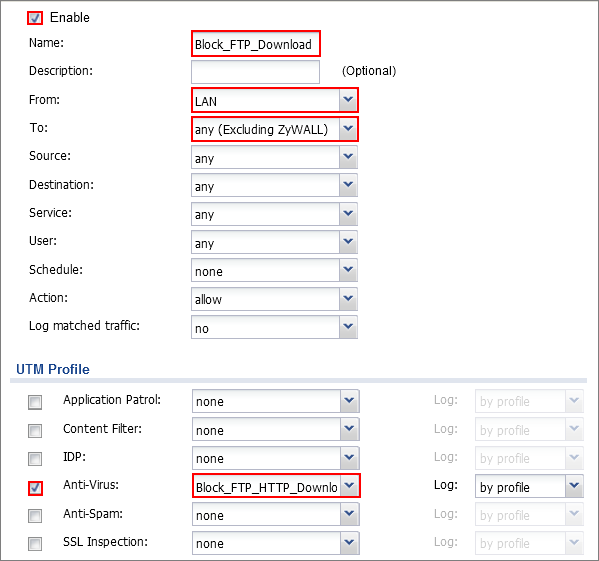
Task: Open the Anti-Virus profile dropdown
Action: click(276, 486)
